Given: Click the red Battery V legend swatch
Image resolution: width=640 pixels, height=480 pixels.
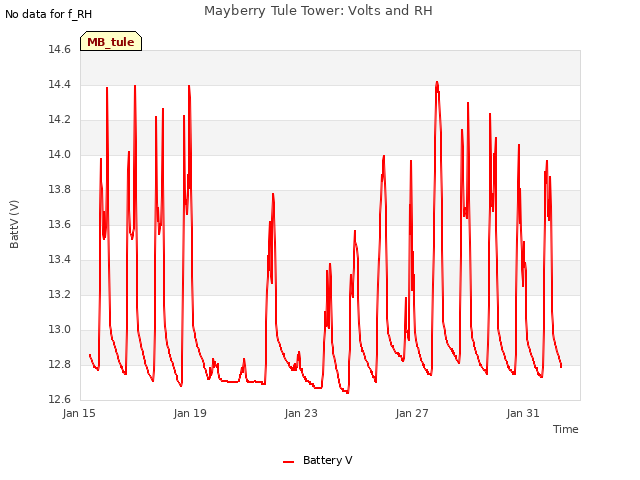Looking at the screenshot, I should tap(289, 462).
